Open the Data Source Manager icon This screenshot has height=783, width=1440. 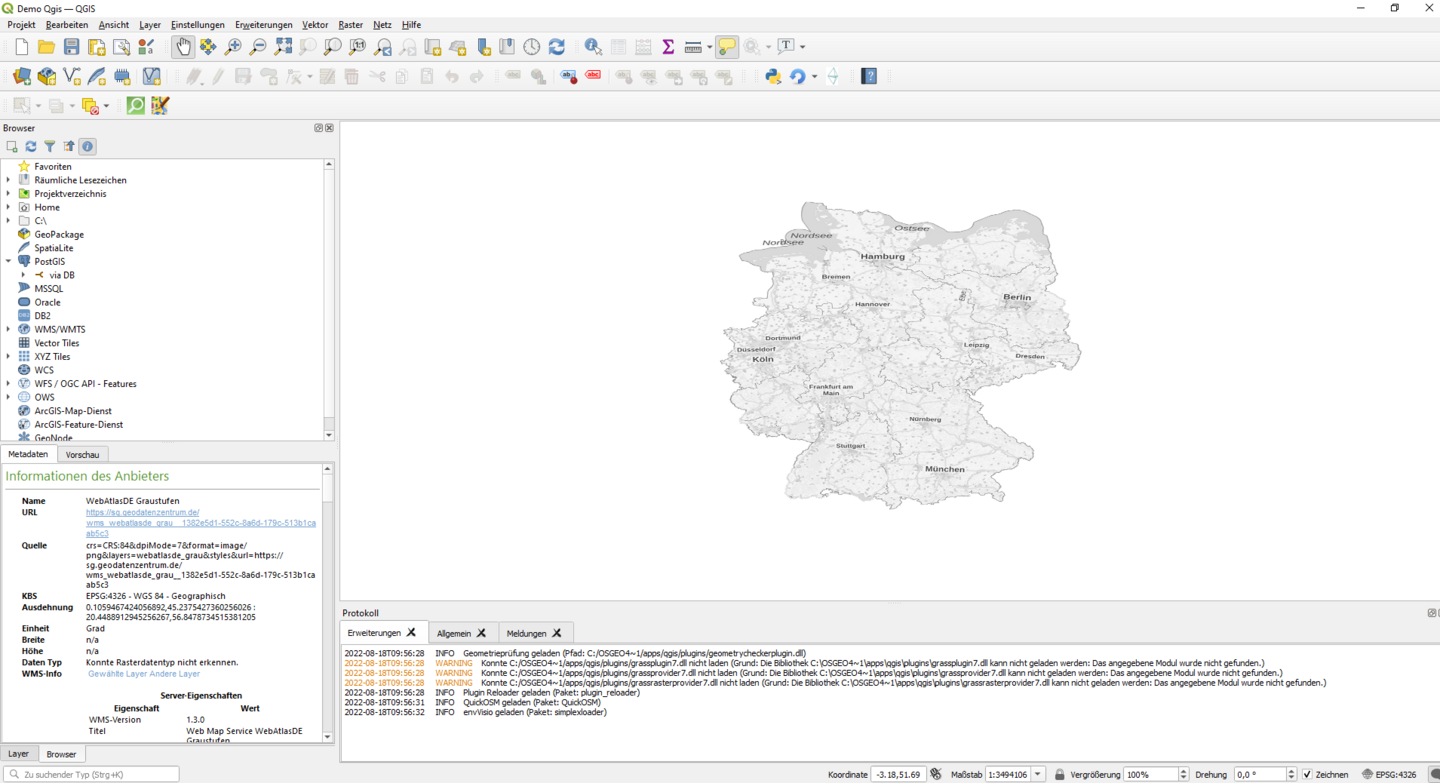(x=22, y=76)
